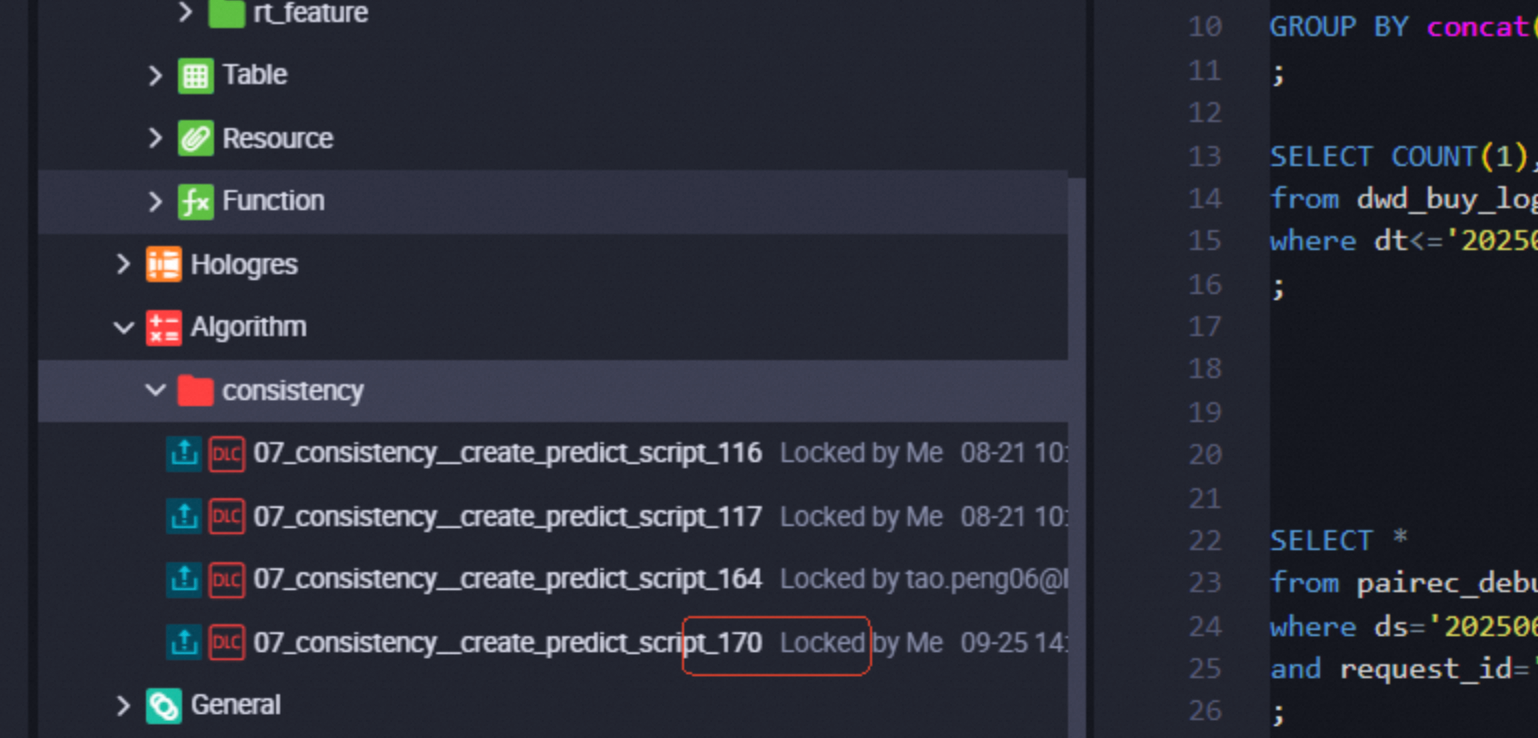
Task: Select the Function tree label
Action: 273,201
